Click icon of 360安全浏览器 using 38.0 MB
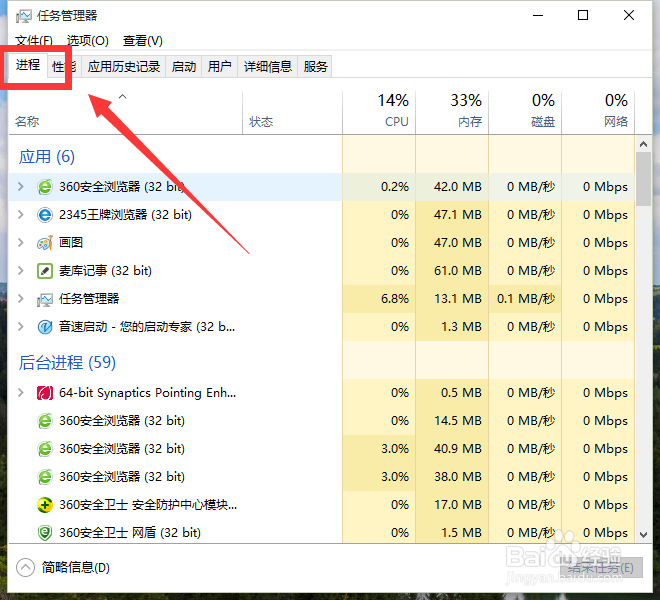The height and width of the screenshot is (600, 660). tap(45, 477)
